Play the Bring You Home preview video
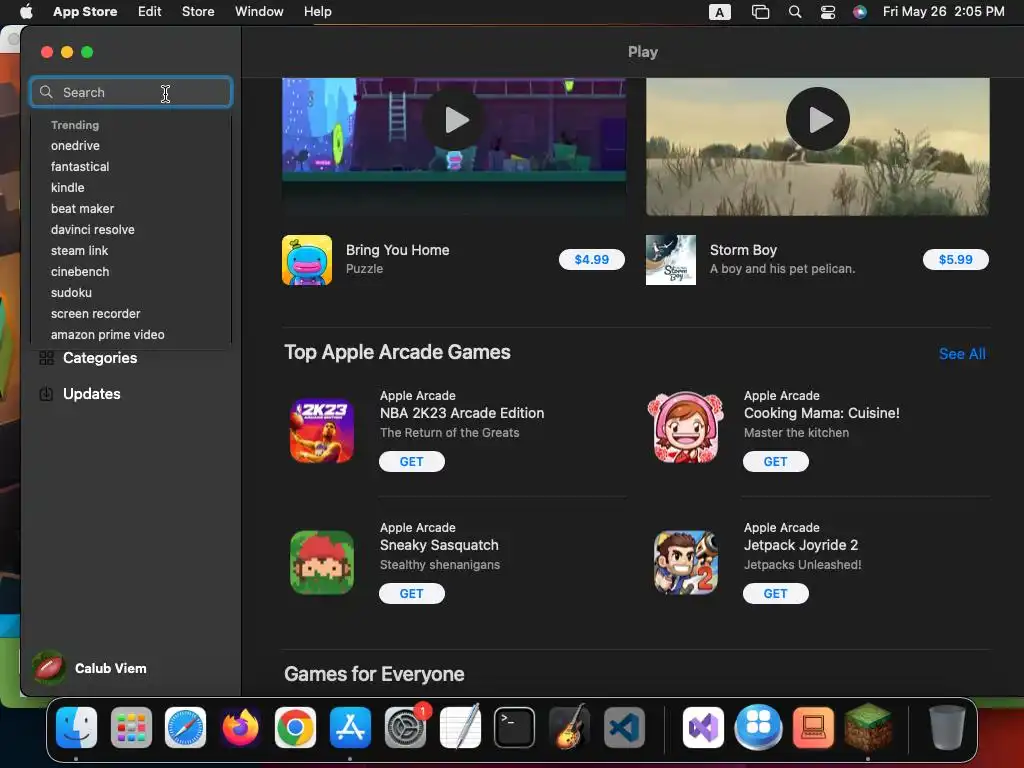The image size is (1024, 768). 455,120
